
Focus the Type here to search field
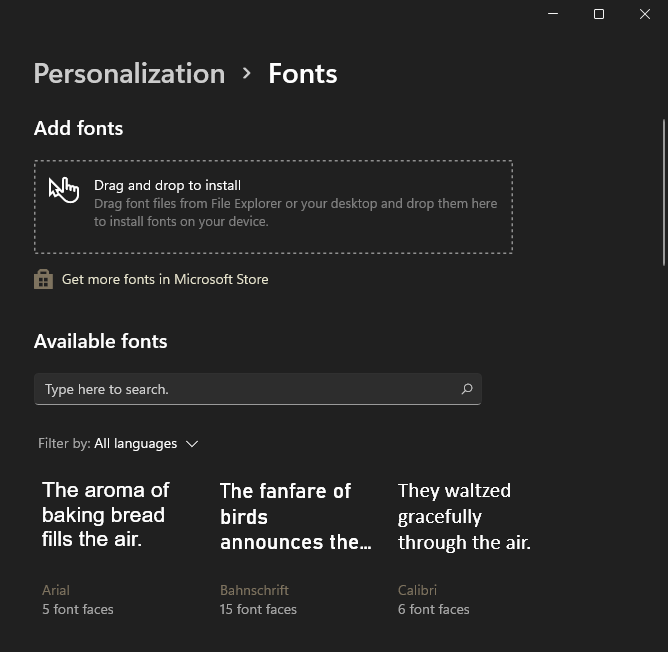click(245, 389)
